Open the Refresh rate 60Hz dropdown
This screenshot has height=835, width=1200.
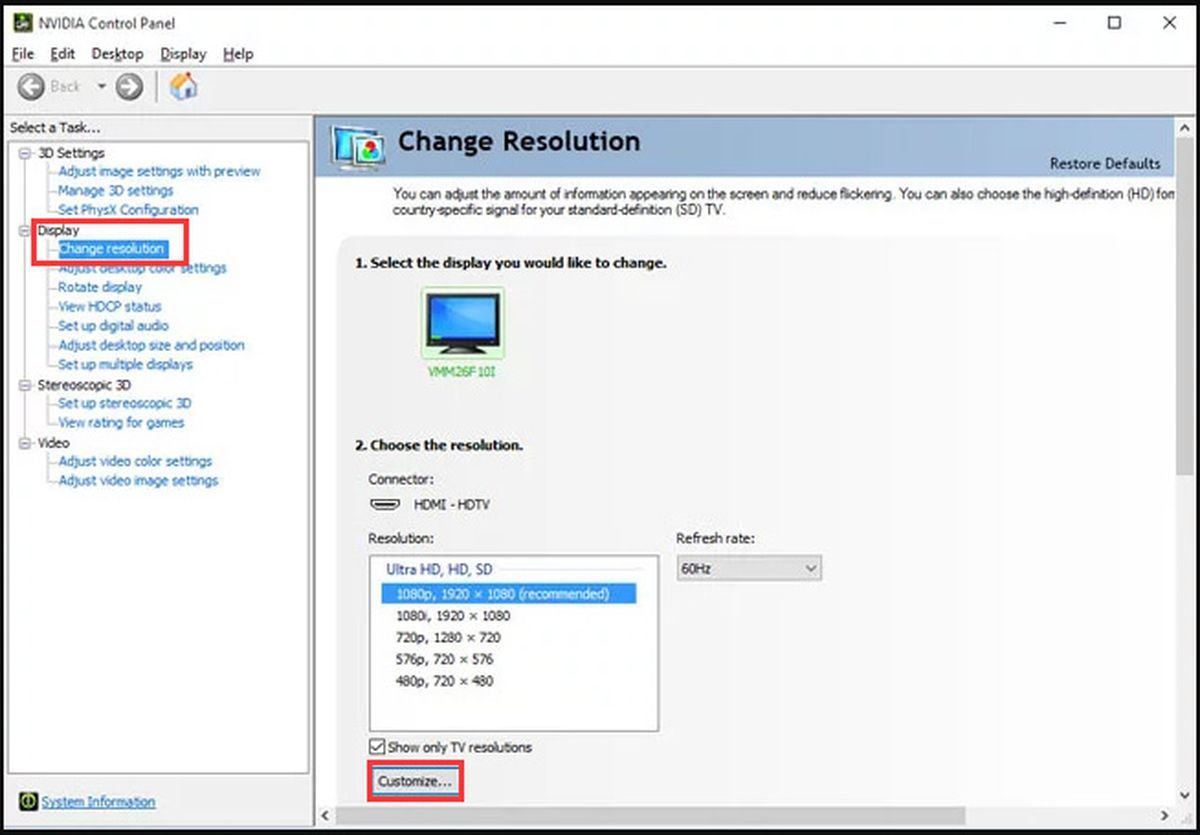tap(749, 569)
